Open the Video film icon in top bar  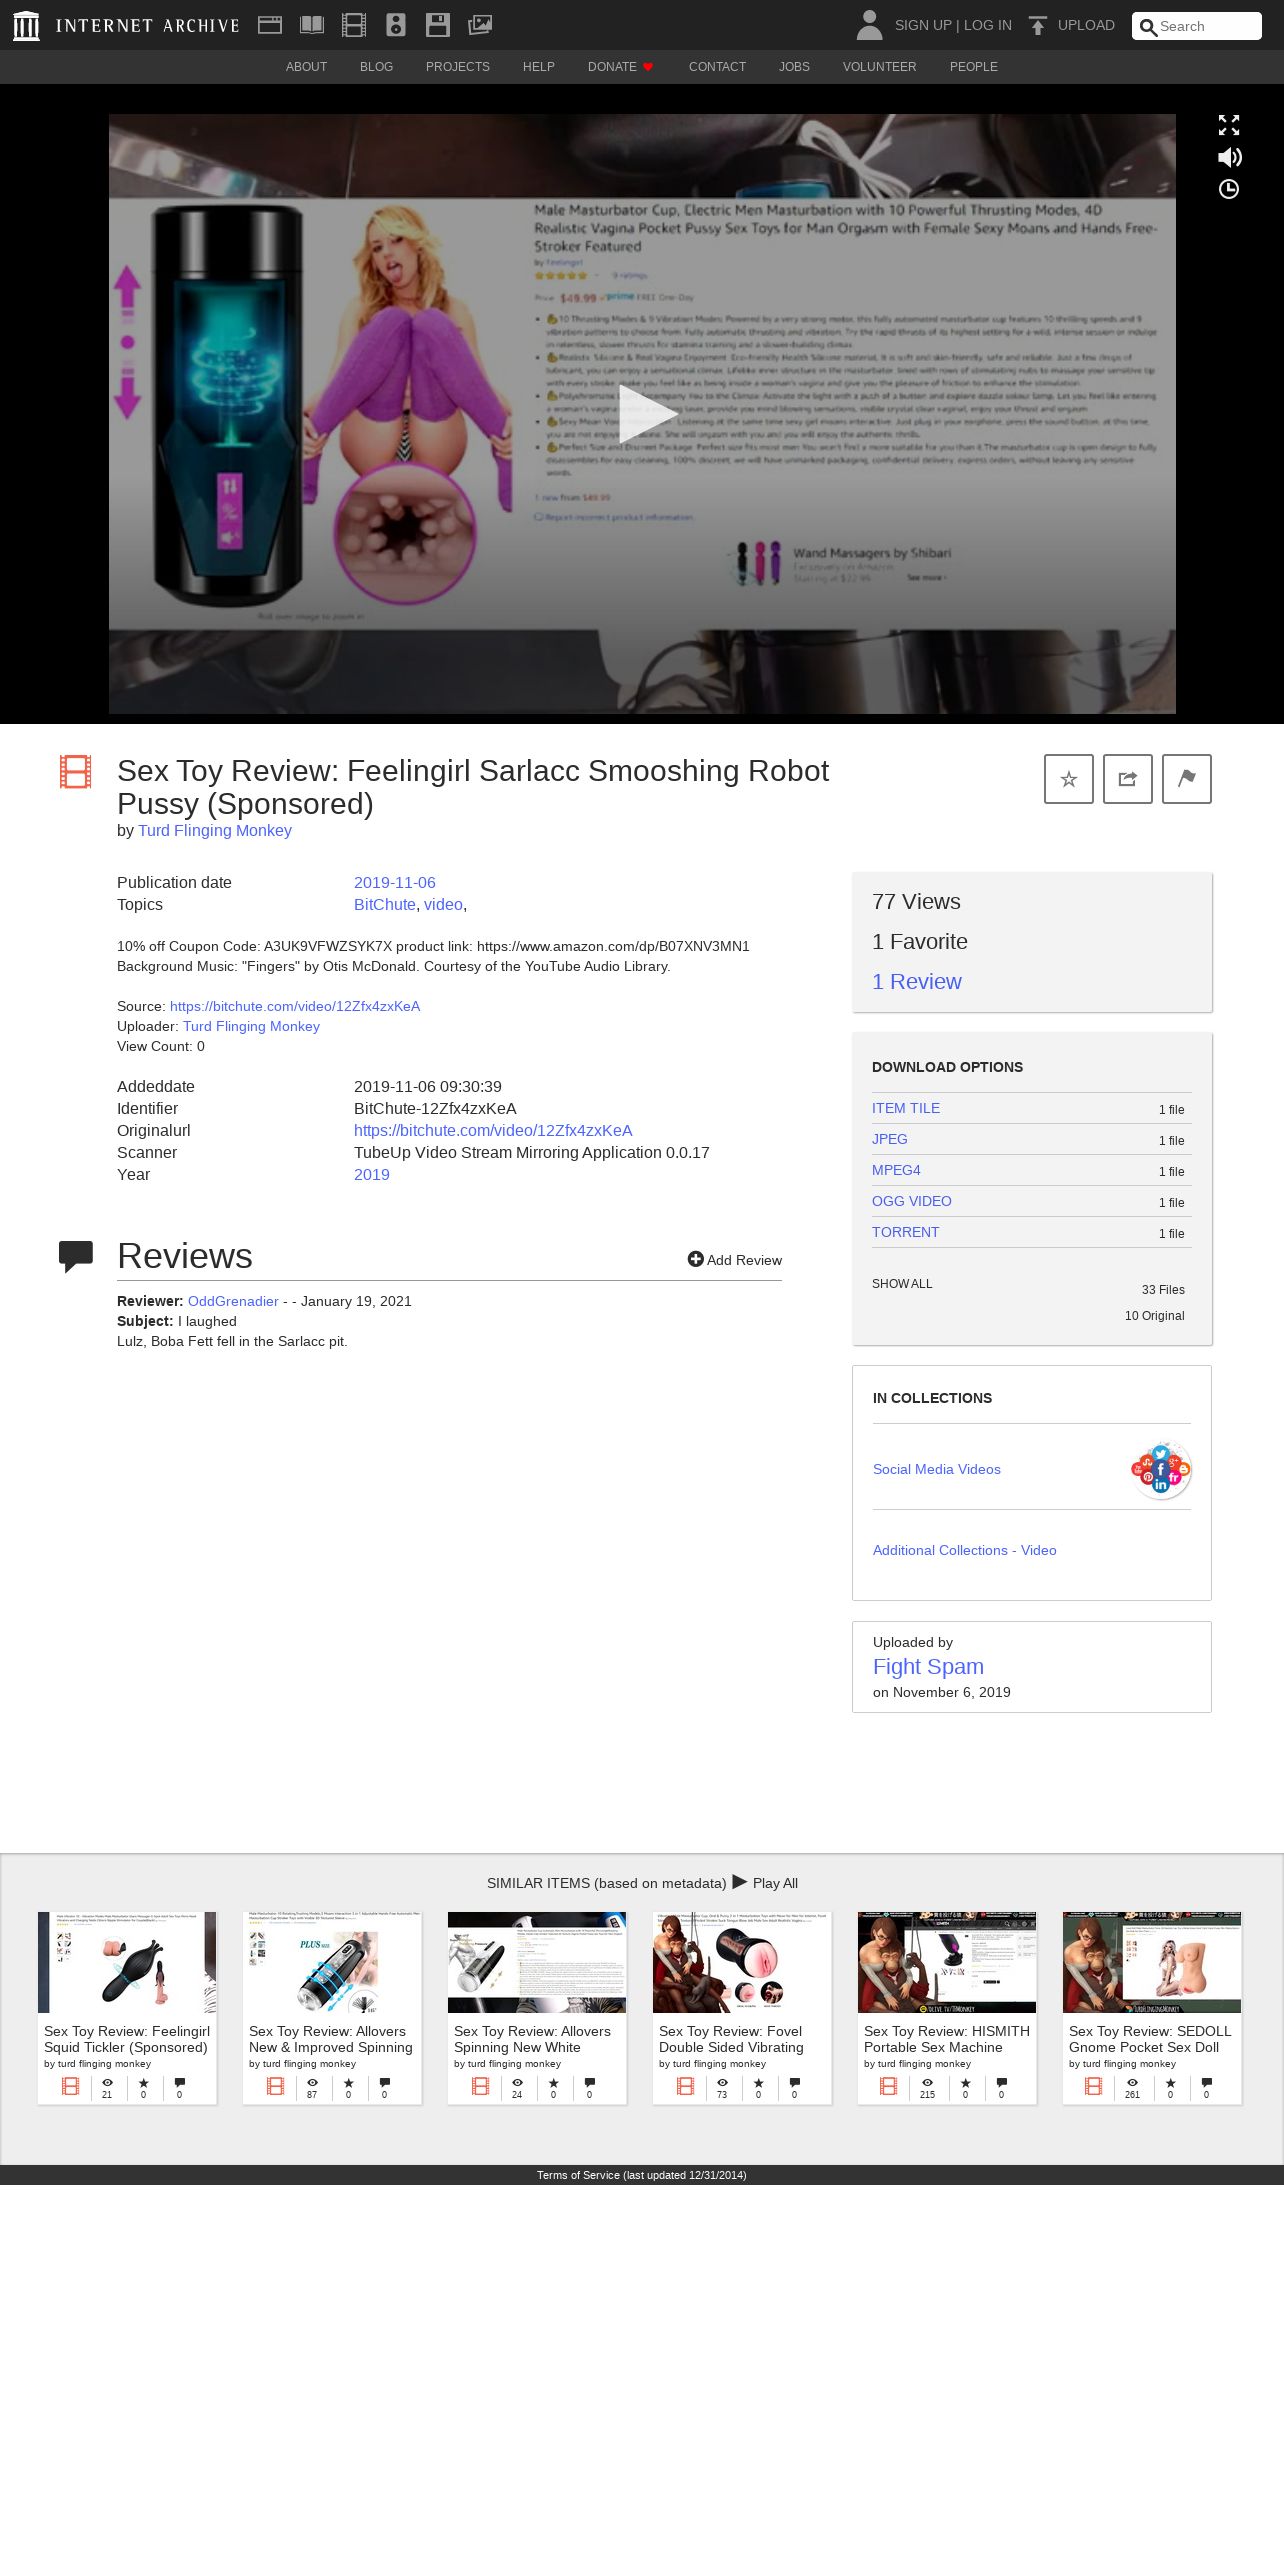coord(354,25)
